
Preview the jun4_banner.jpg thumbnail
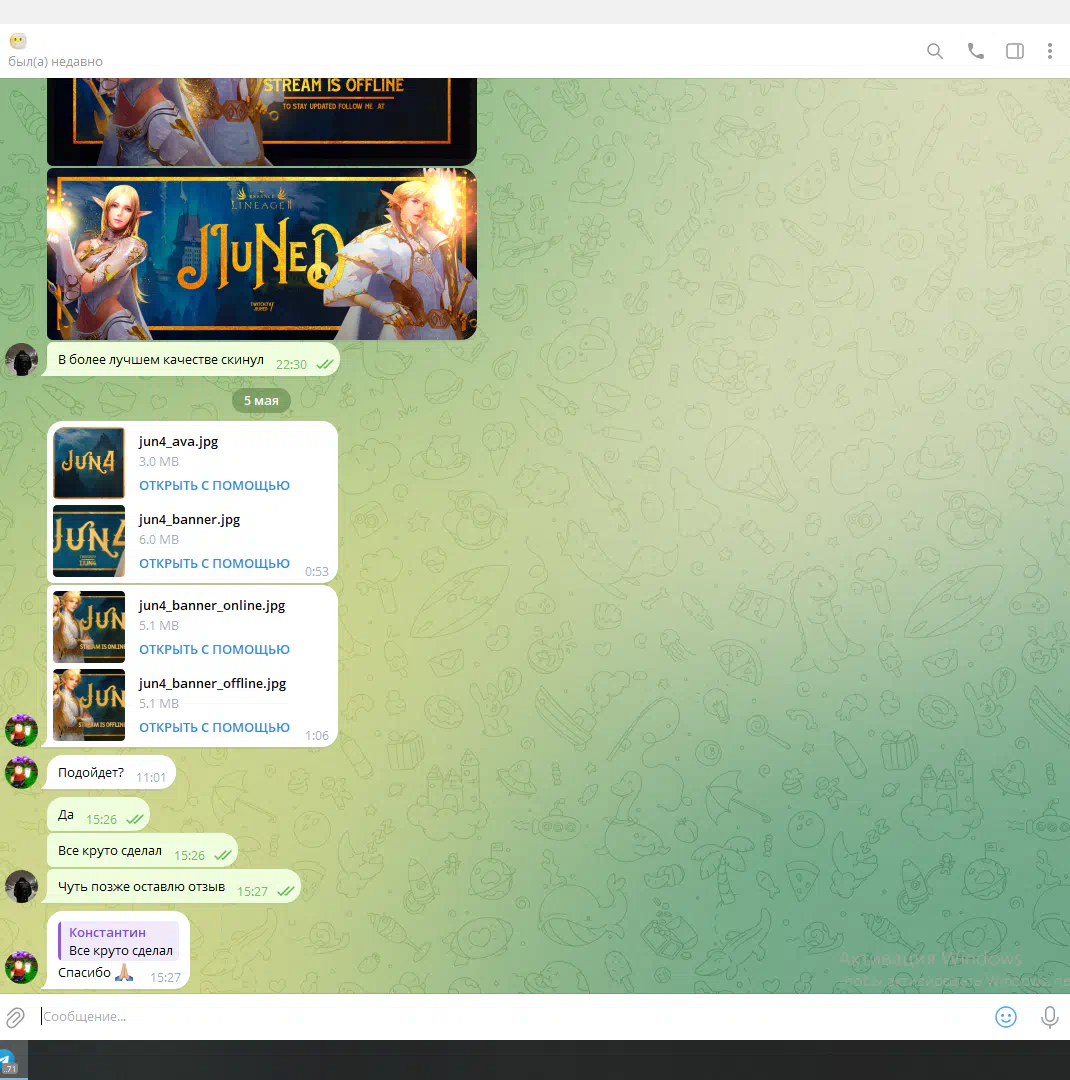point(89,541)
